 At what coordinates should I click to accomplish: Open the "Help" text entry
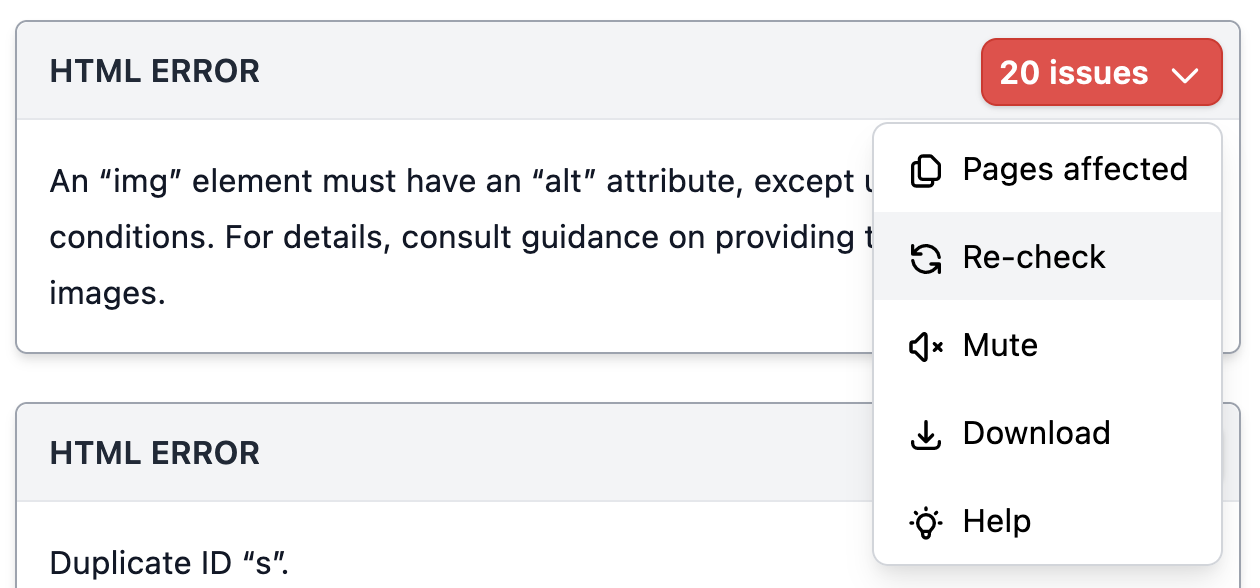click(x=996, y=521)
